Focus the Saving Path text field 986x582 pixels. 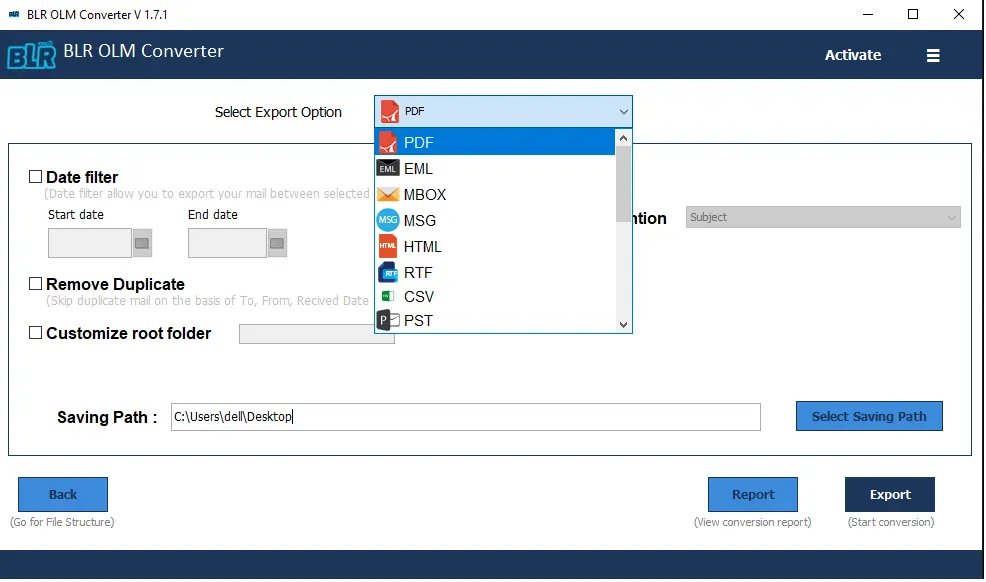click(x=465, y=417)
